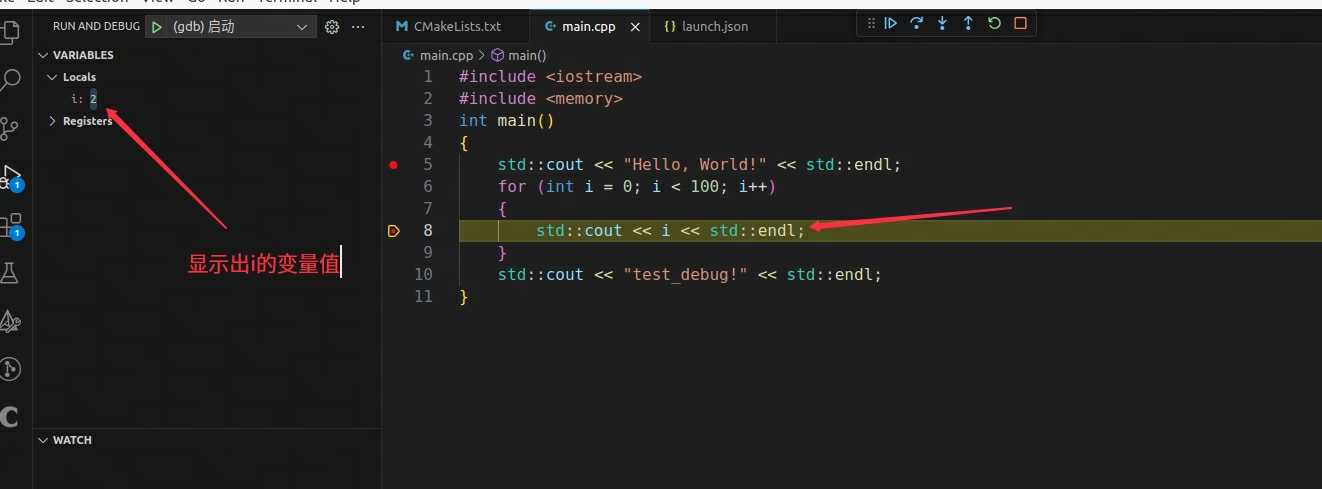Click line number 10 in the gutter
Viewport: 1322px width, 489px height.
423,274
